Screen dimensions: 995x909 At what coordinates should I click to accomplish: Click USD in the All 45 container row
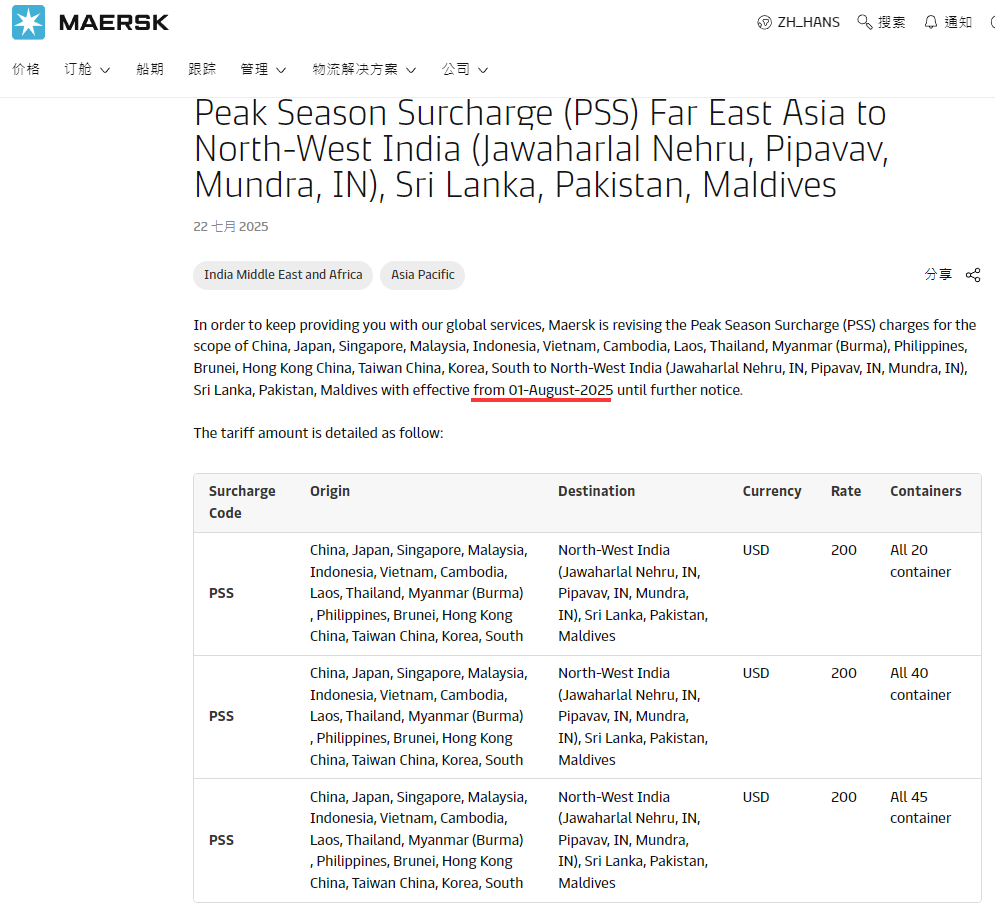pos(756,797)
